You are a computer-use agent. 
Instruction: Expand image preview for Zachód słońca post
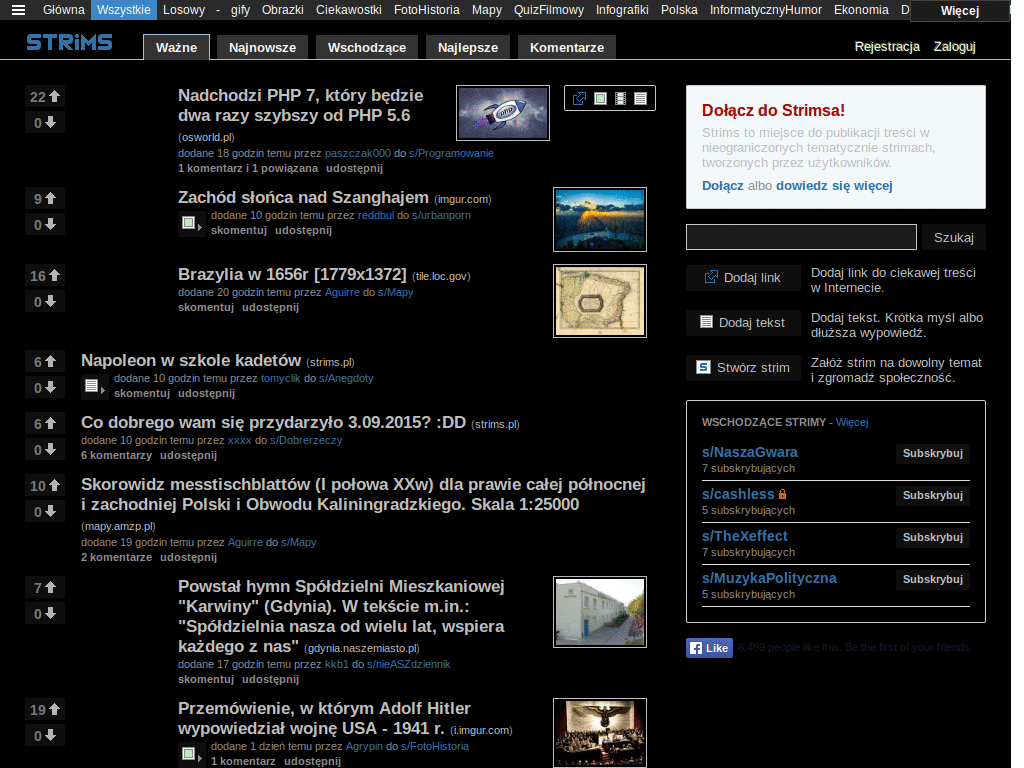(x=190, y=225)
